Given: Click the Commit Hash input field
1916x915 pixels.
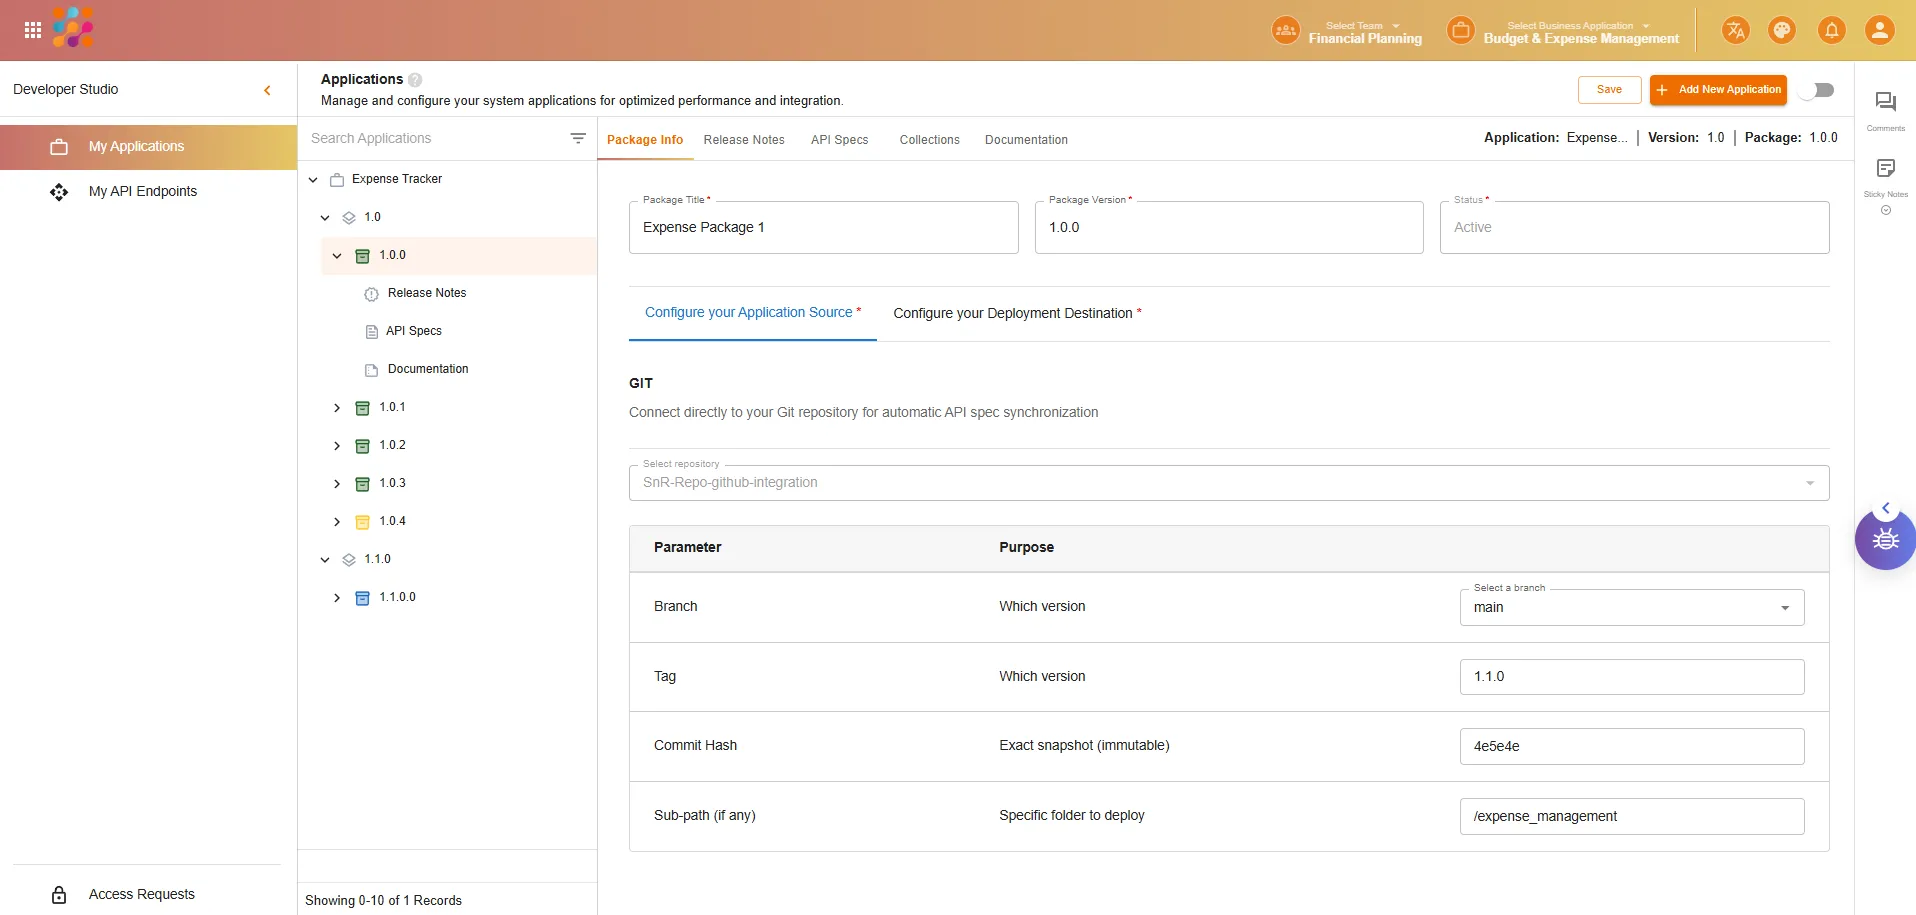Looking at the screenshot, I should tap(1631, 747).
